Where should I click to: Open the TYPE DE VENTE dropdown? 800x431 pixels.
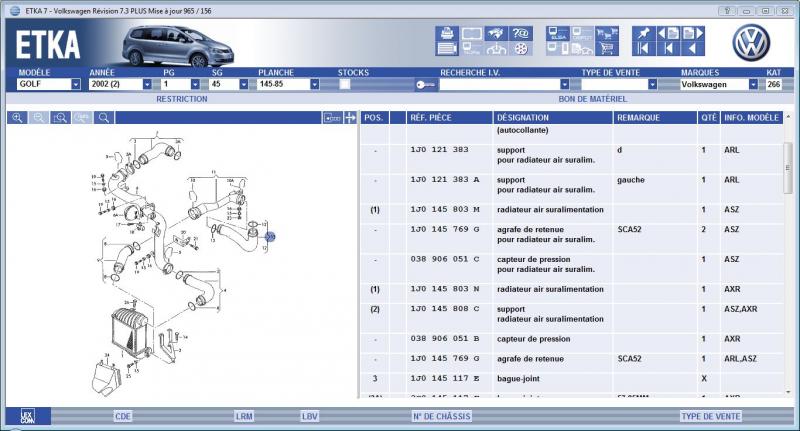652,84
